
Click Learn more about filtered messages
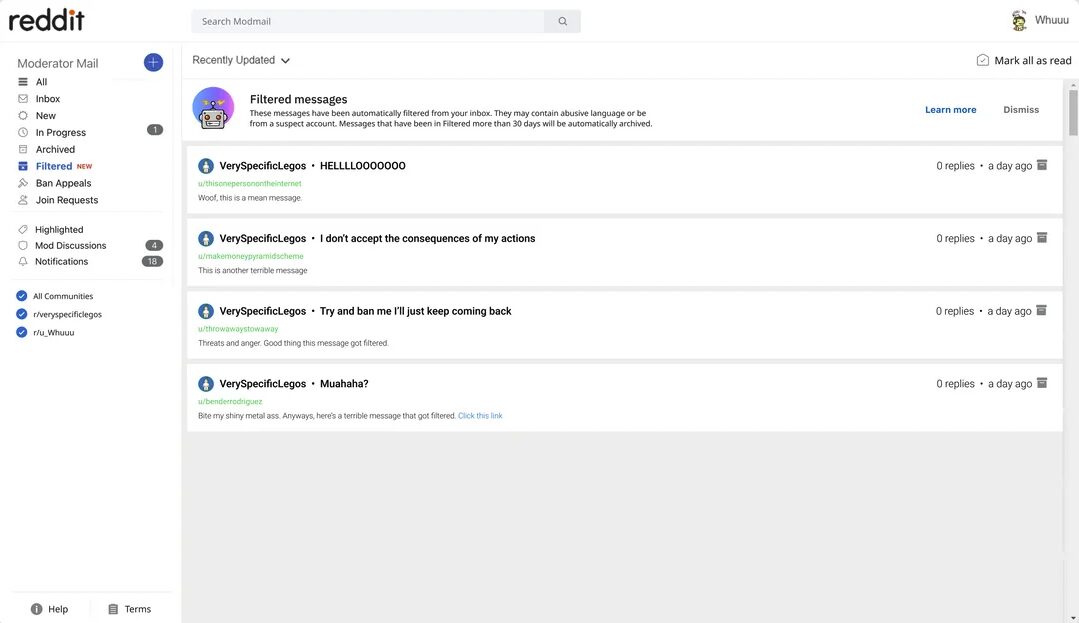[x=949, y=109]
